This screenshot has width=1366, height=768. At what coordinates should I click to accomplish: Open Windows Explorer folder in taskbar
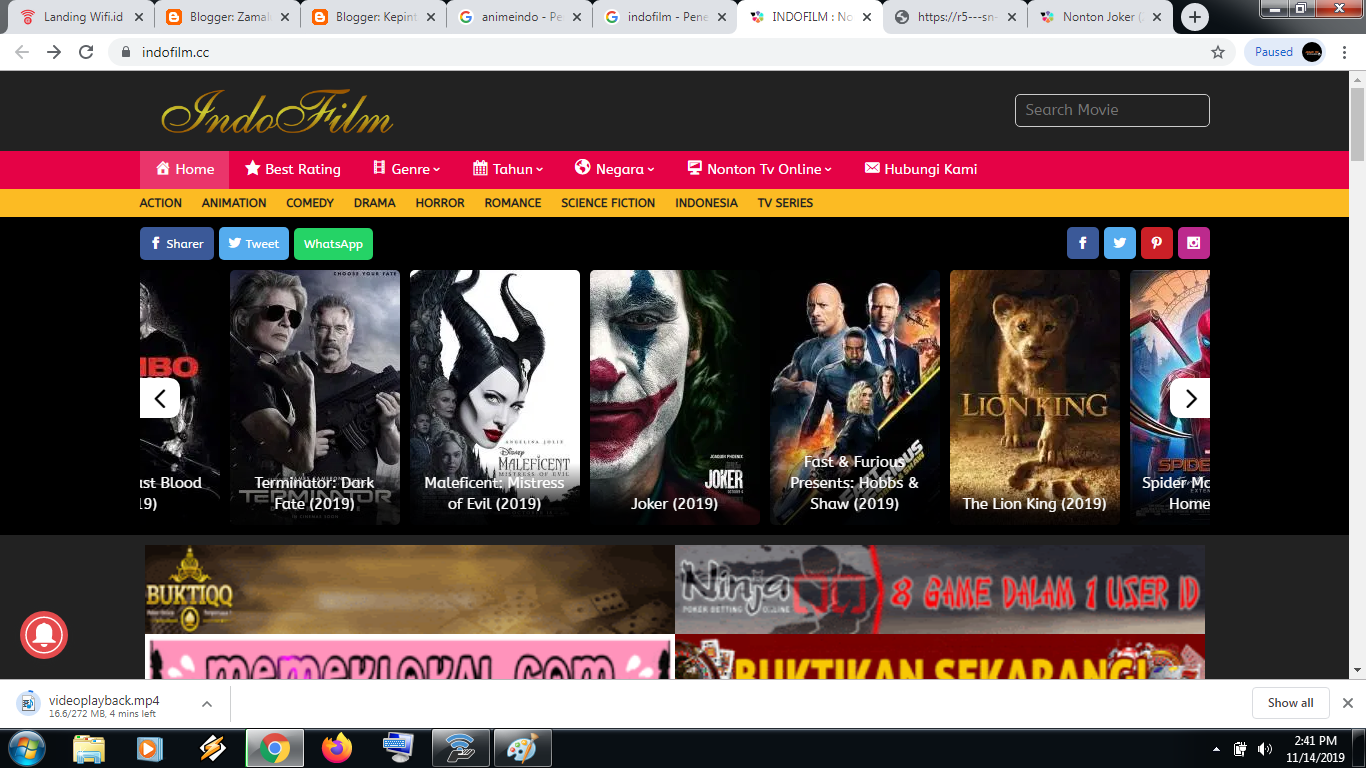[x=89, y=748]
